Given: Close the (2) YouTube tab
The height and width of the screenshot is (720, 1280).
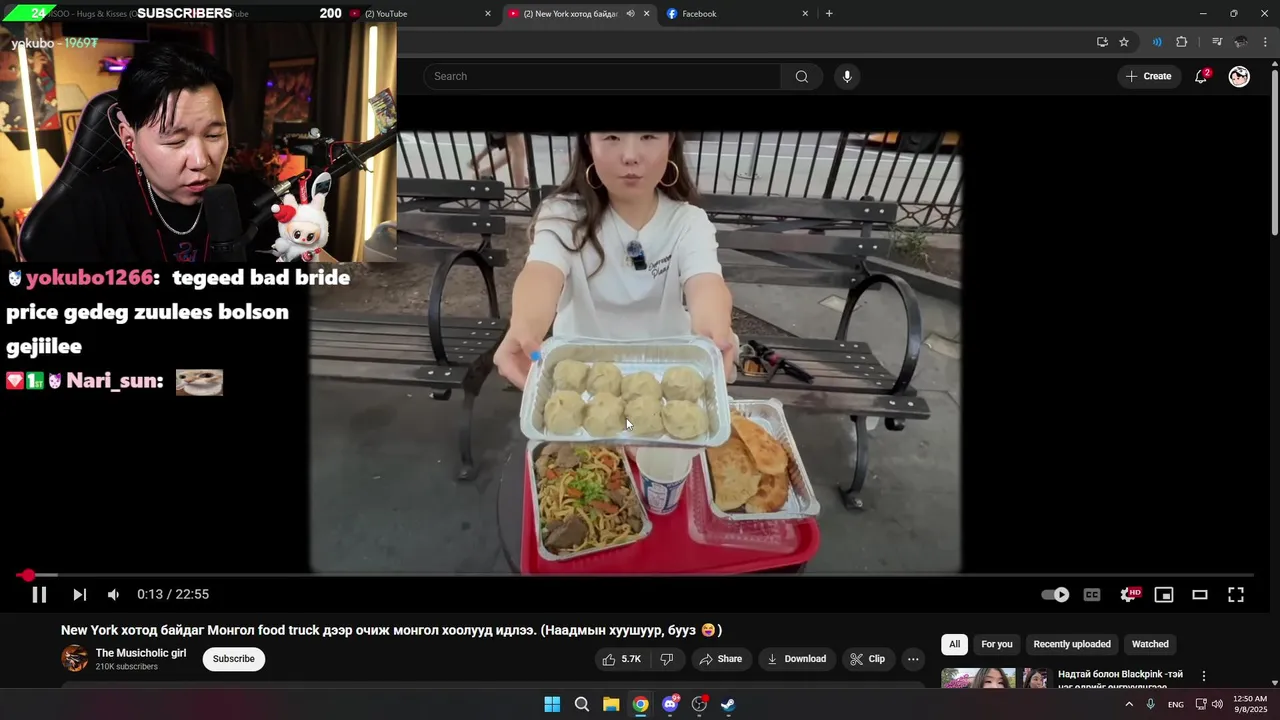Looking at the screenshot, I should (488, 14).
